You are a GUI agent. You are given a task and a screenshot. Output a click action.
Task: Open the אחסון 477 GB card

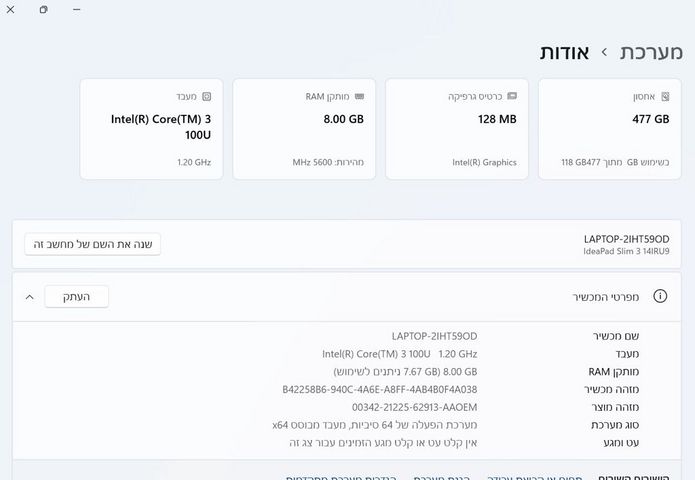coord(609,129)
